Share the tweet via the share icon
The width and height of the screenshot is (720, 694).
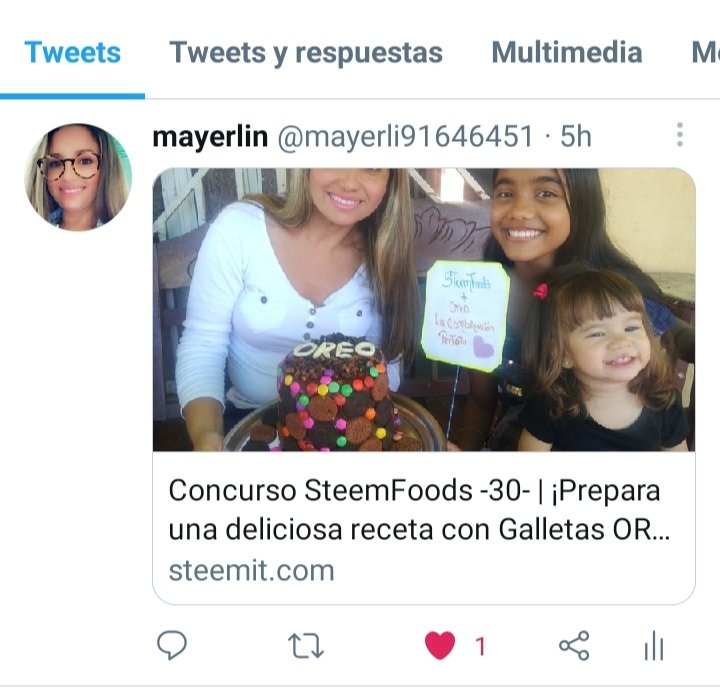click(x=574, y=645)
